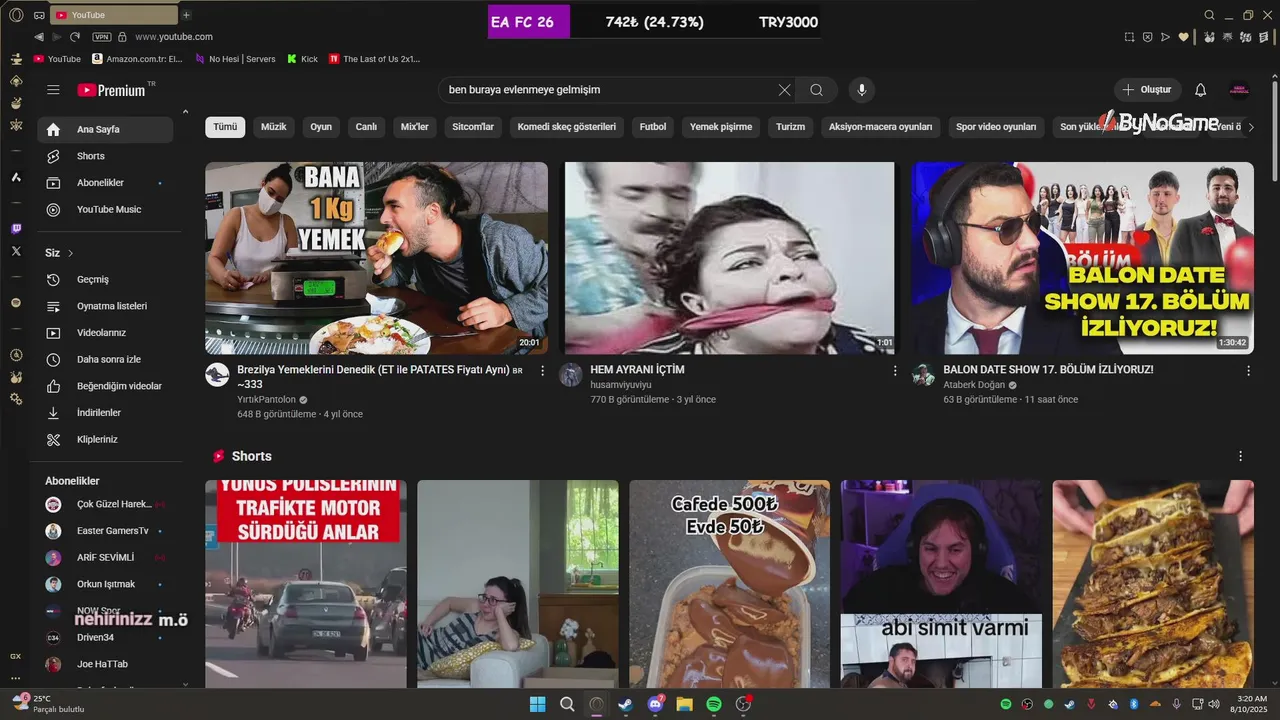The width and height of the screenshot is (1280, 720).
Task: Open a new browser tab
Action: [x=186, y=15]
